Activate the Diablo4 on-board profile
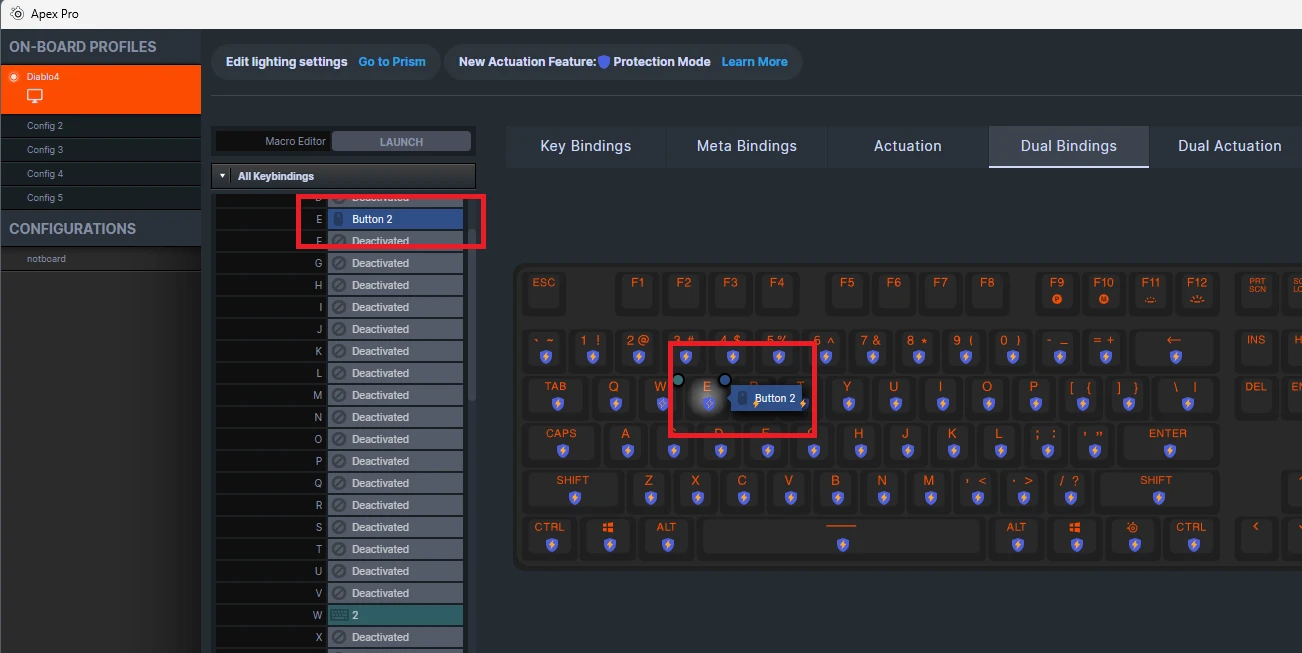Image resolution: width=1302 pixels, height=653 pixels. (100, 89)
